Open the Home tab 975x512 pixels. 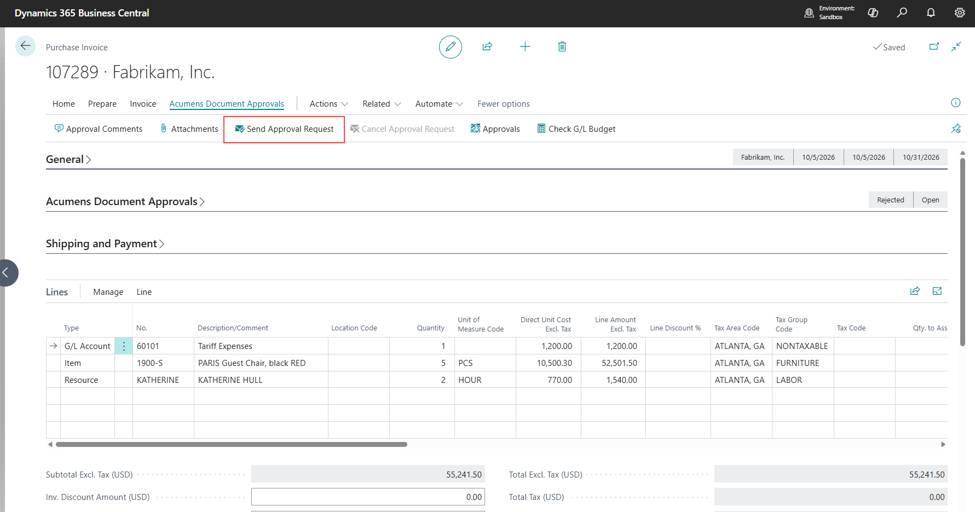(63, 104)
